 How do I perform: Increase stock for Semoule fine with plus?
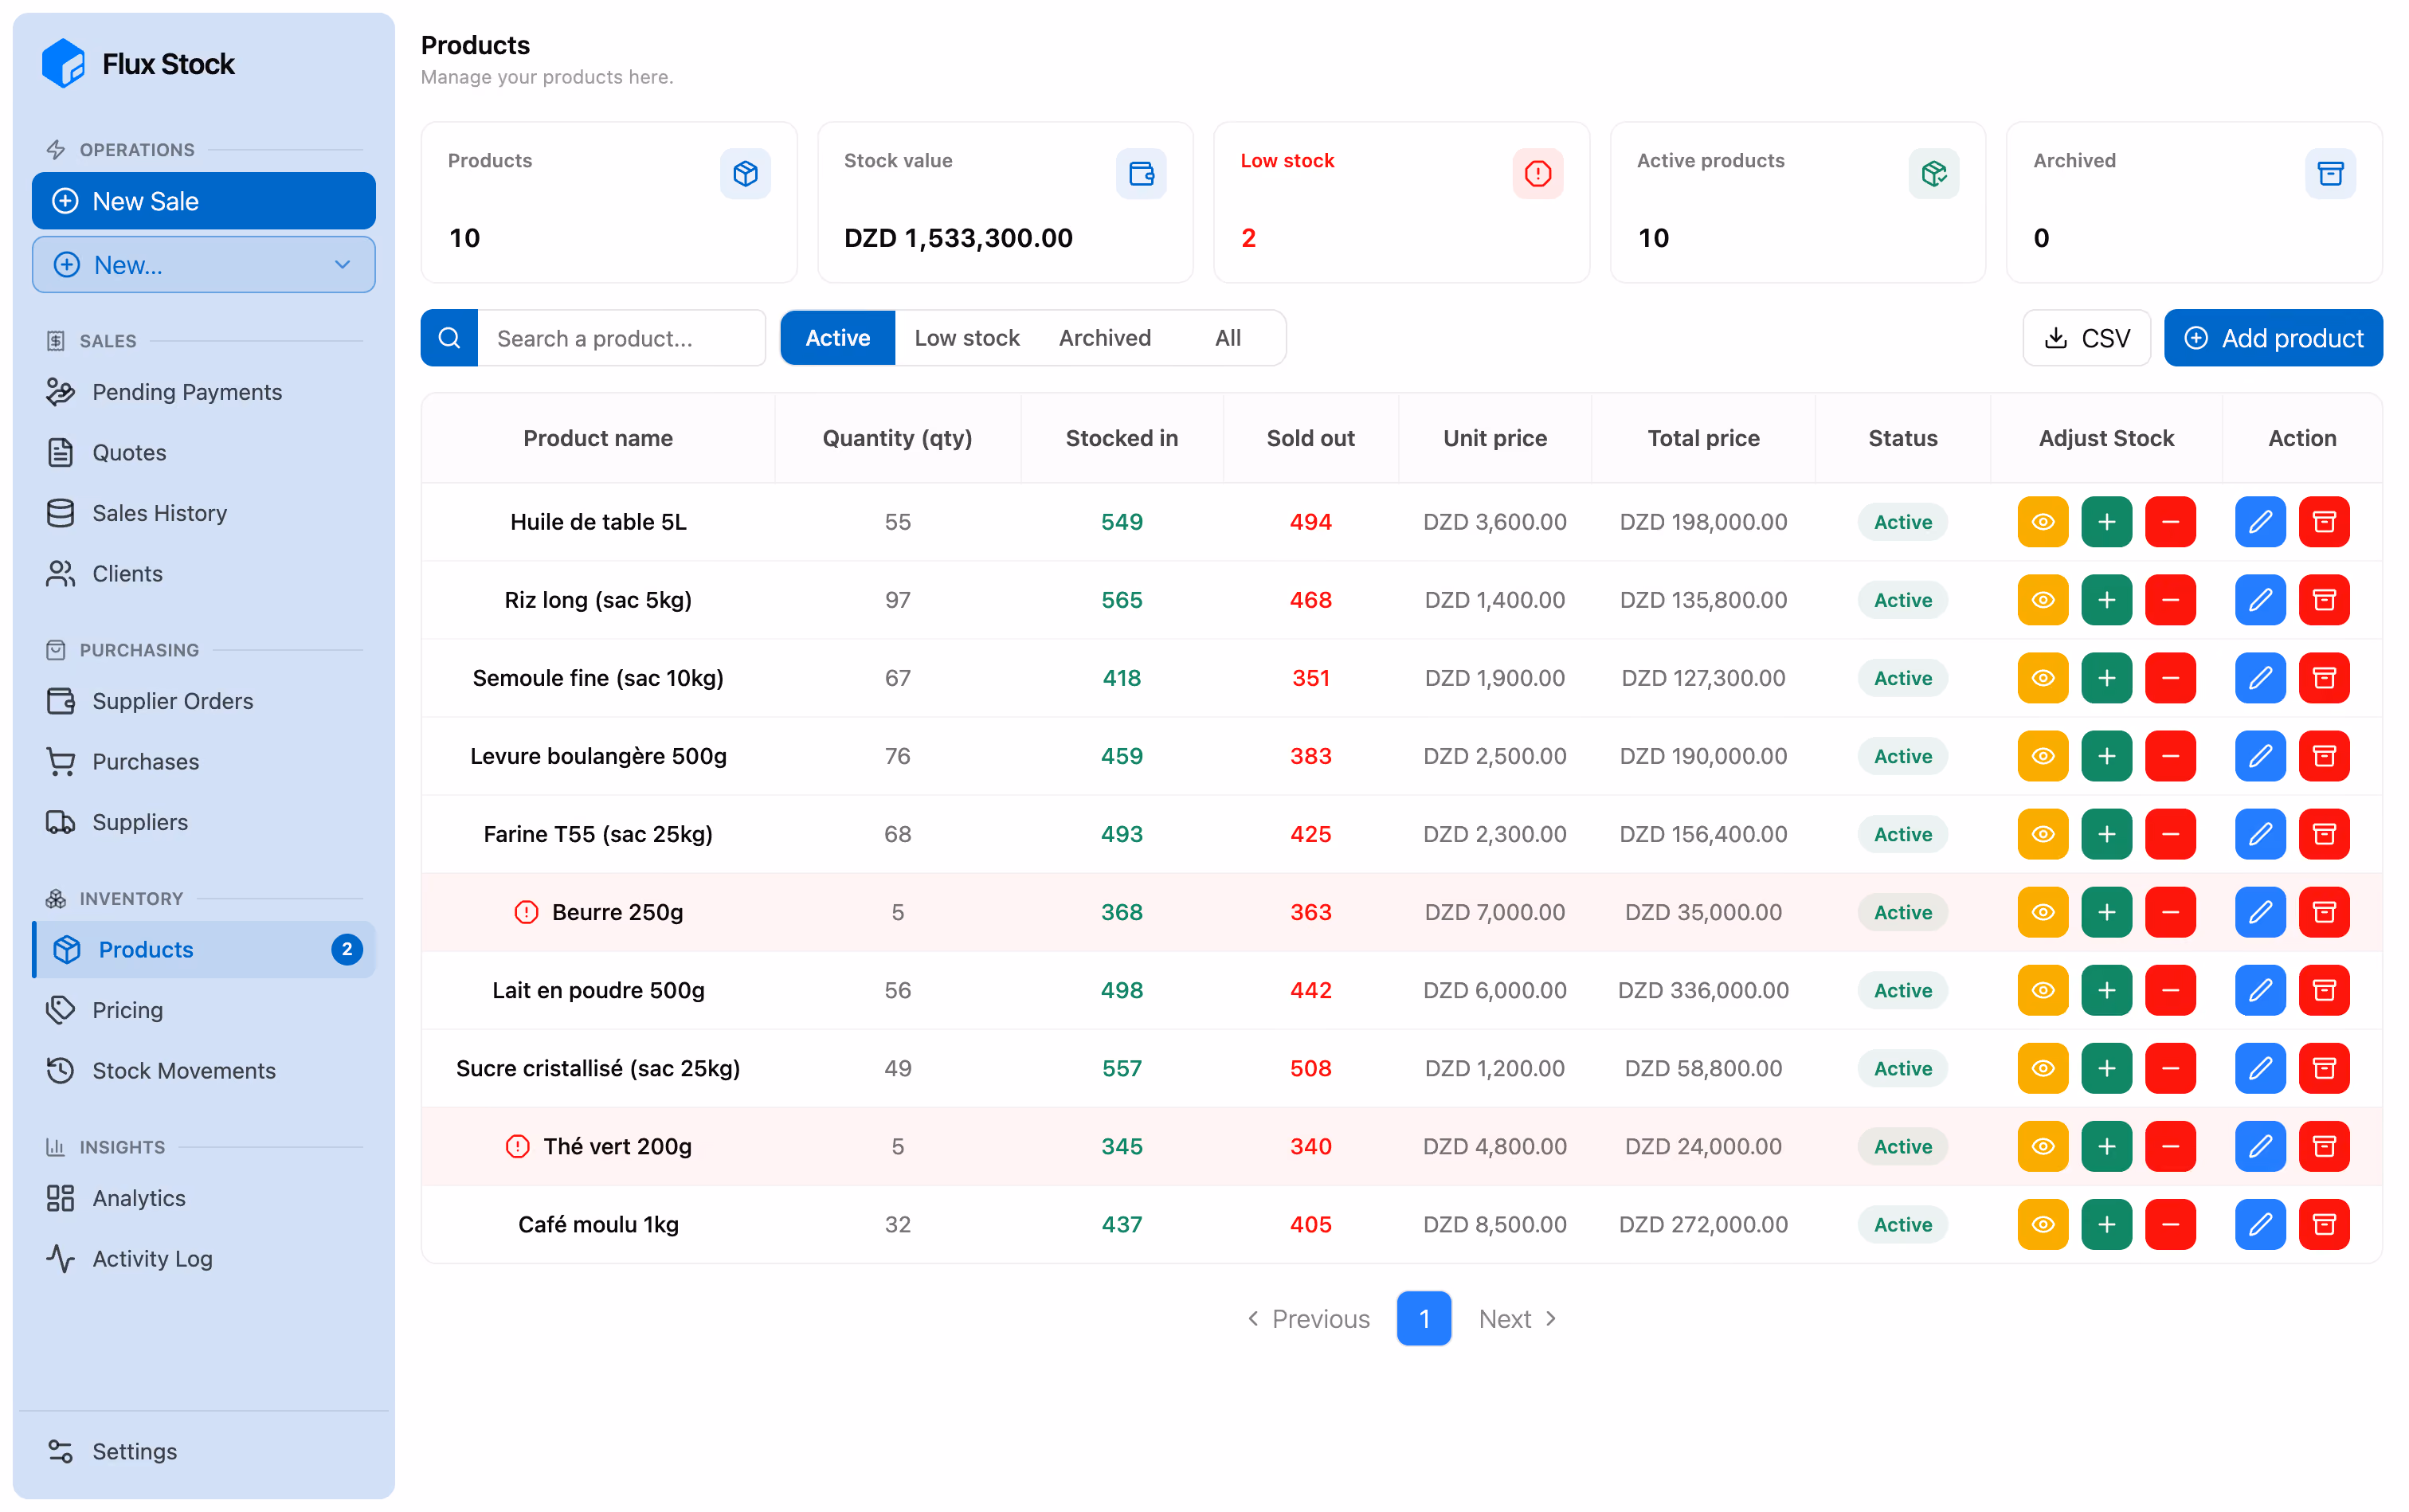point(2106,678)
